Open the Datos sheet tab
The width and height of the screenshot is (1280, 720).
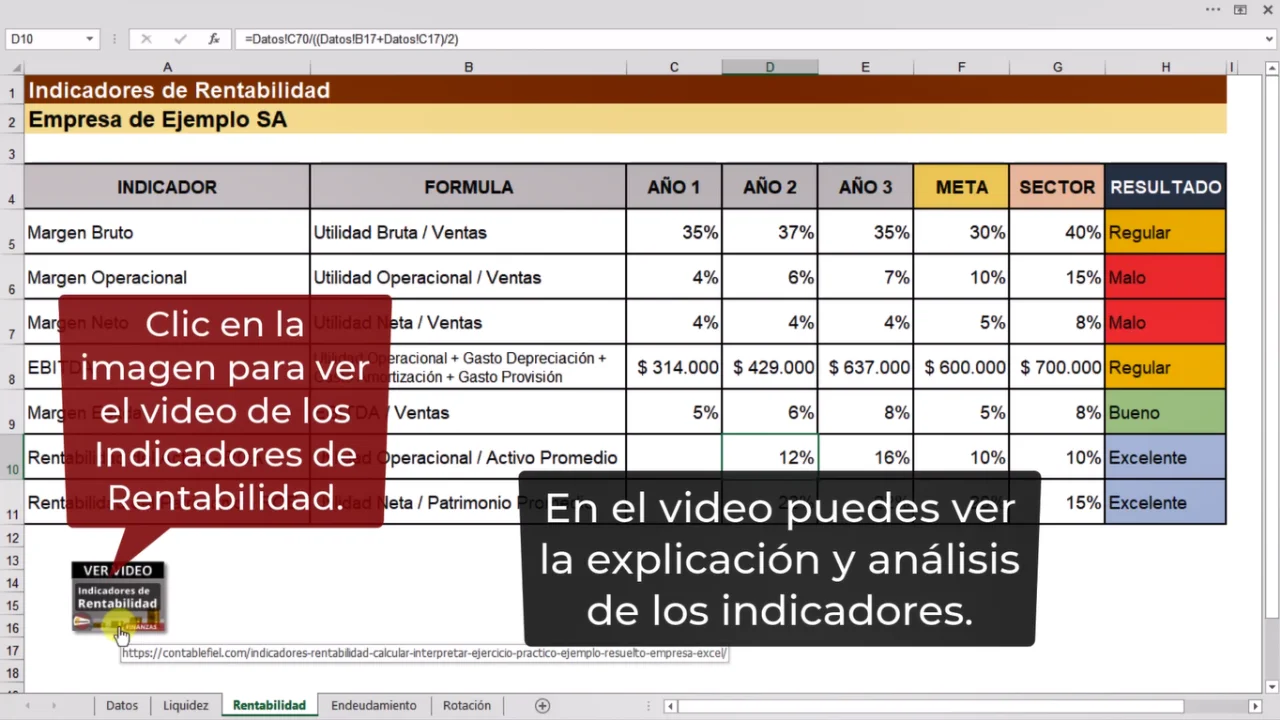pyautogui.click(x=122, y=705)
